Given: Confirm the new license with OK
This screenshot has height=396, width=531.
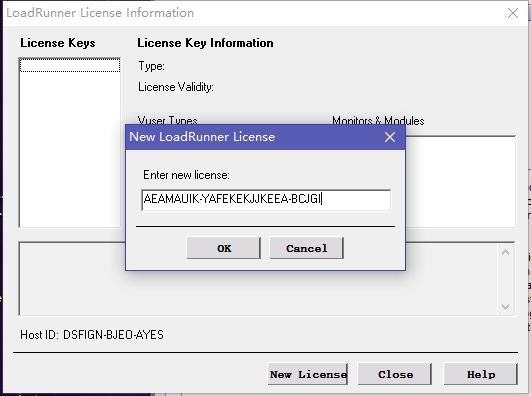Looking at the screenshot, I should 224,248.
